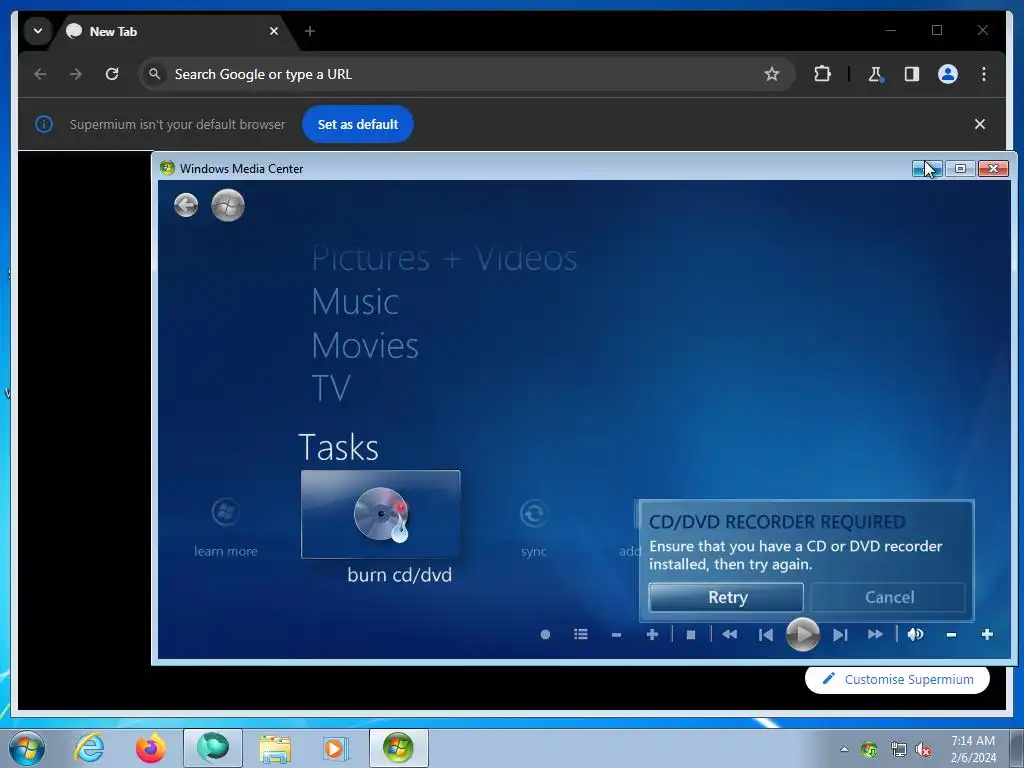Launch Firefox from the taskbar

coord(151,748)
